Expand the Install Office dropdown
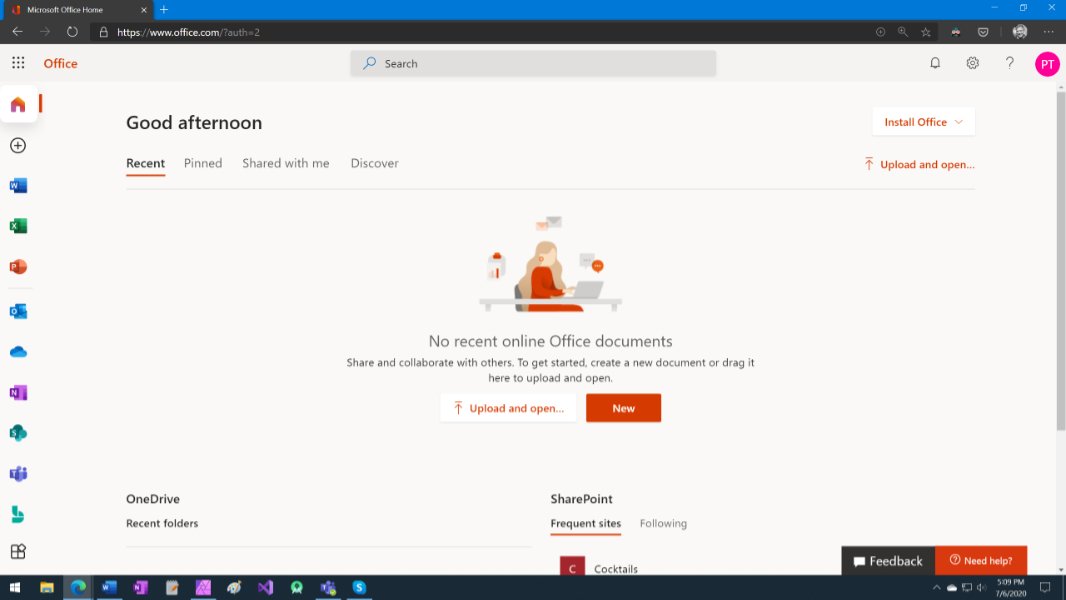This screenshot has width=1066, height=600. [x=923, y=122]
